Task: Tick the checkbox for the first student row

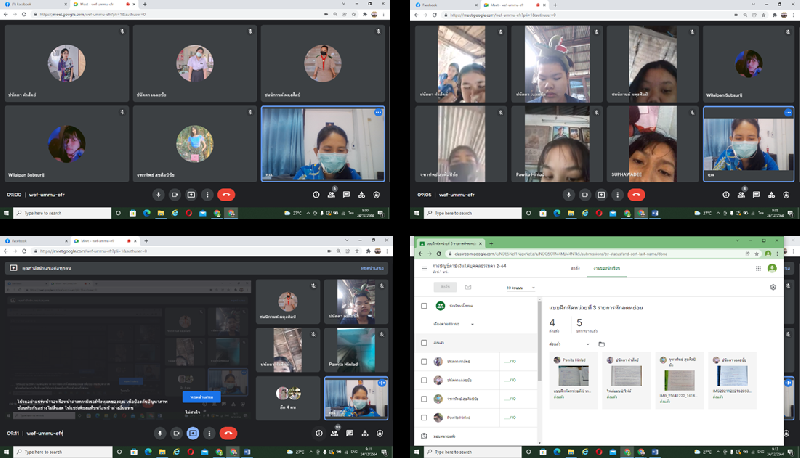Action: (424, 362)
